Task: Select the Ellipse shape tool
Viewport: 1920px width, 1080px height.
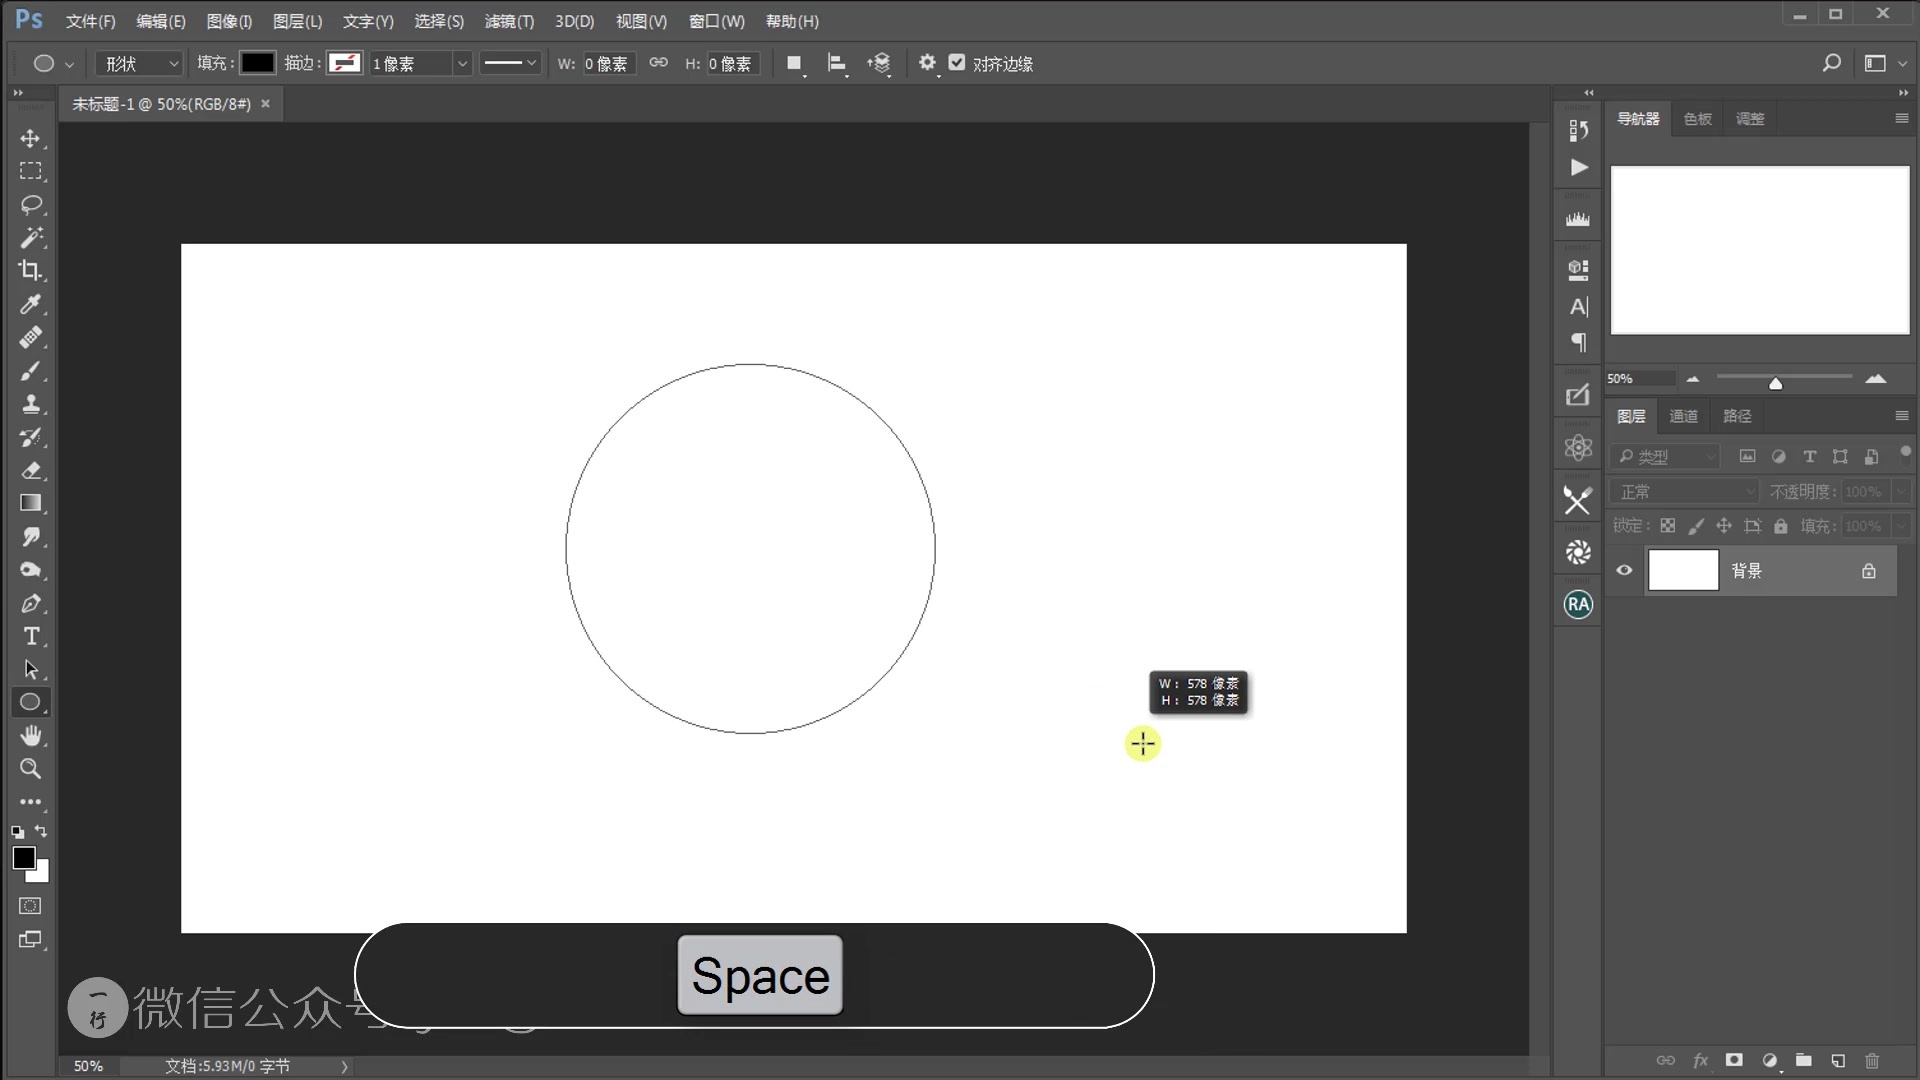Action: coord(30,702)
